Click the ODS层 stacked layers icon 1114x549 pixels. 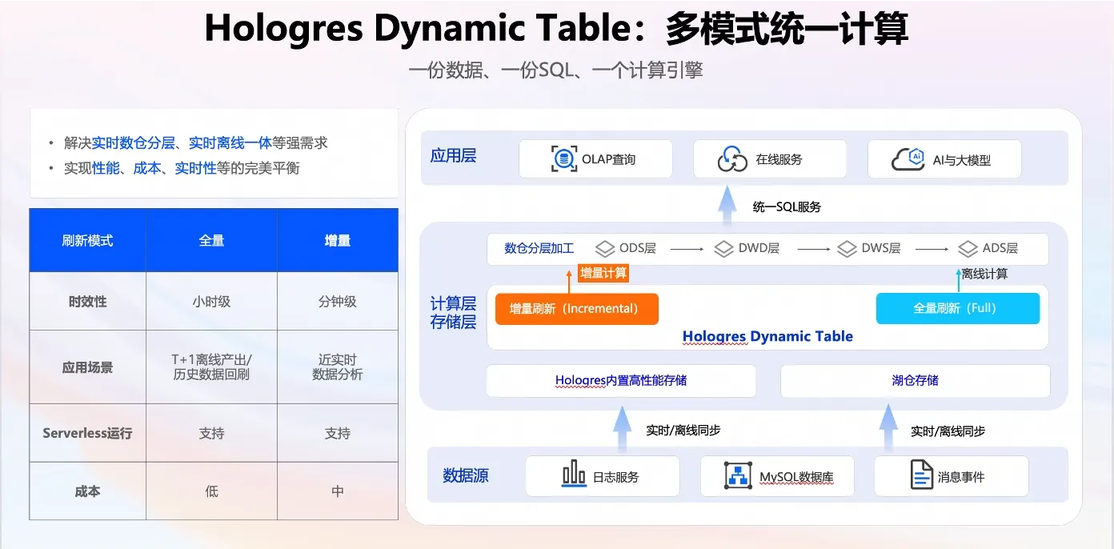605,249
